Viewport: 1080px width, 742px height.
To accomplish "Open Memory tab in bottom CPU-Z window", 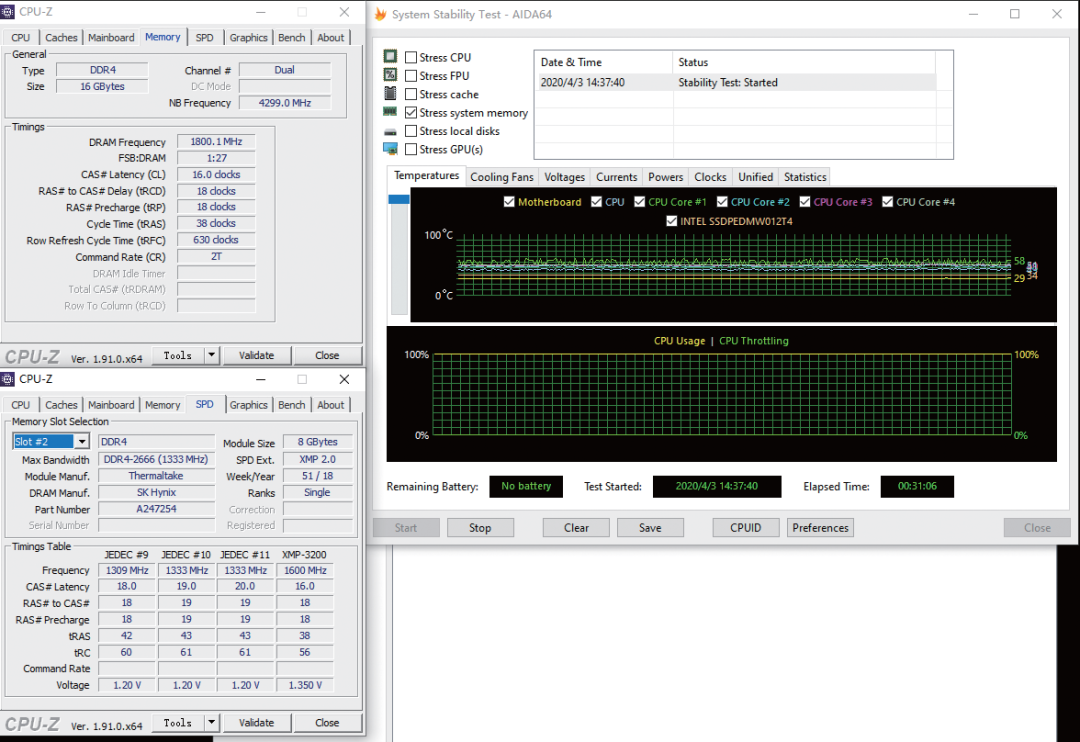I will coord(163,405).
